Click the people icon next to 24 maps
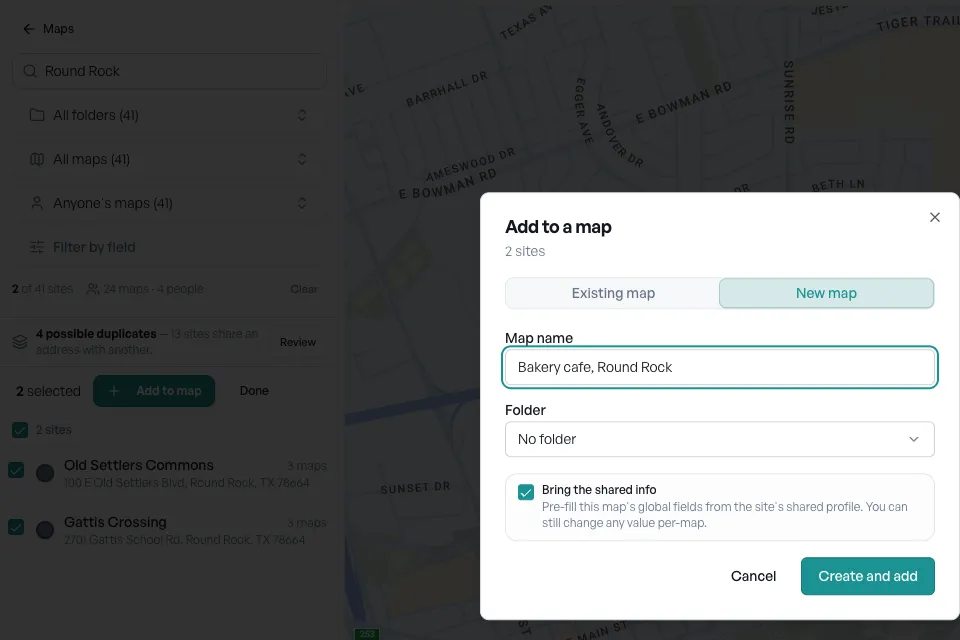The image size is (960, 640). click(x=93, y=289)
